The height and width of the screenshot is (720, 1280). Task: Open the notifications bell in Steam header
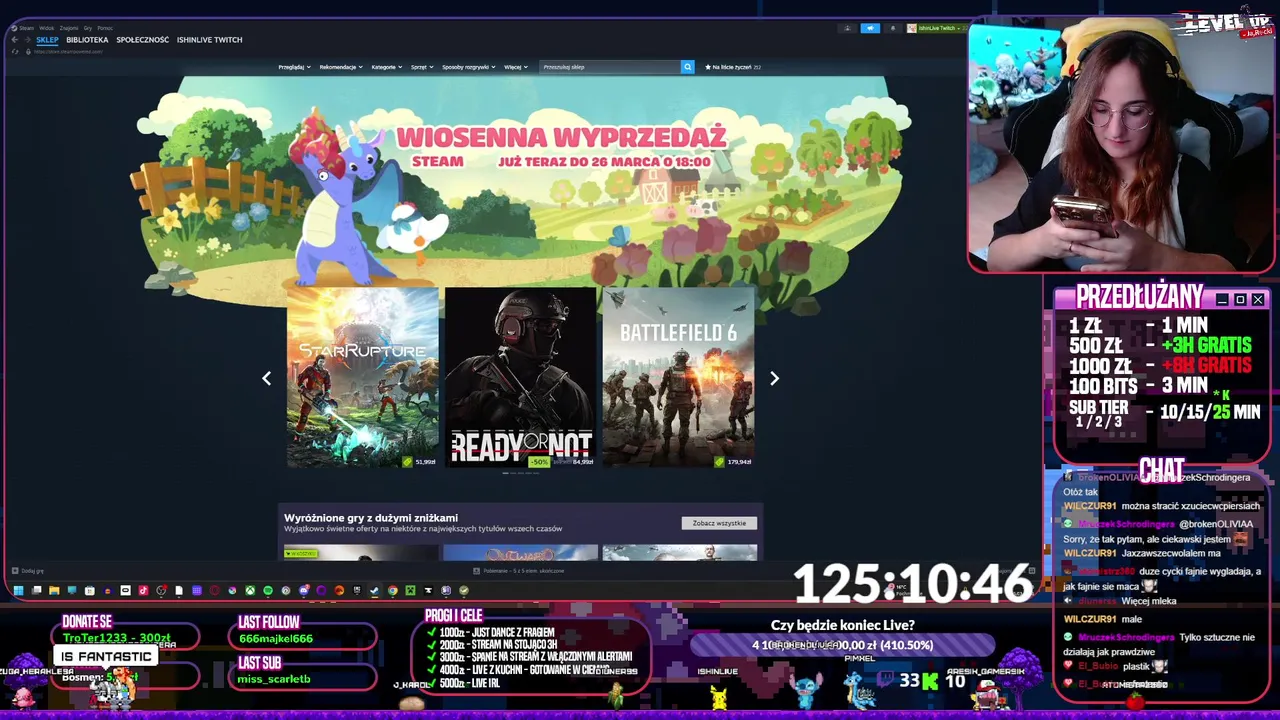click(x=893, y=28)
